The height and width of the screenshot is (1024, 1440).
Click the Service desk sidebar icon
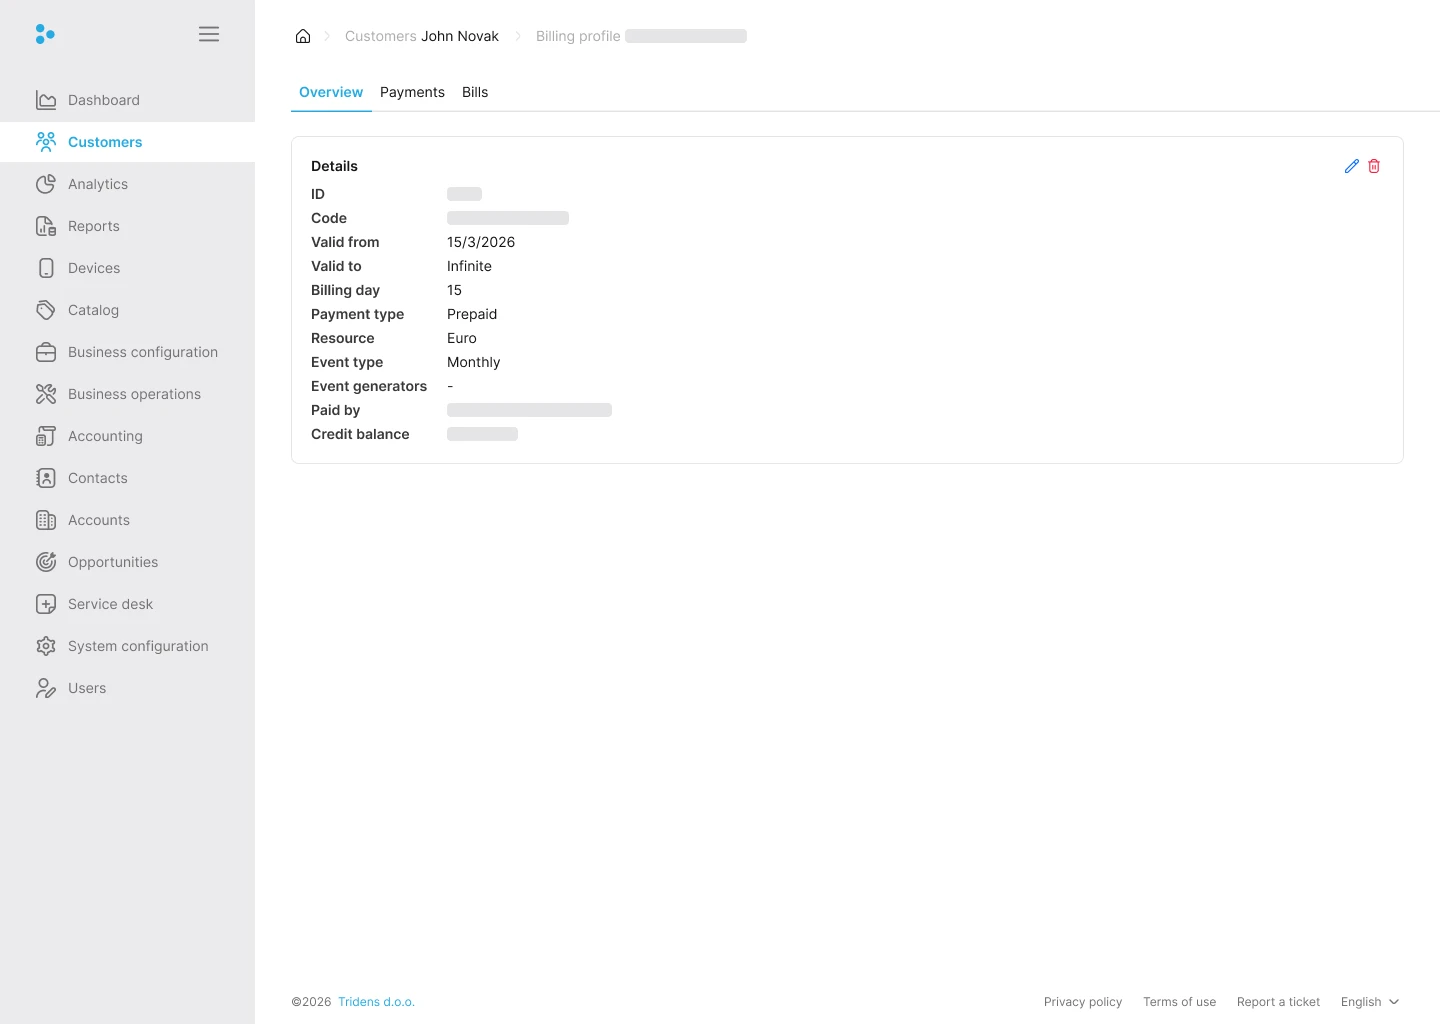coord(46,604)
